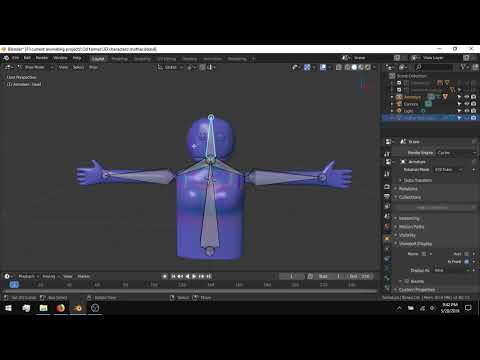Click the current frame number field
This screenshot has width=480, height=360.
pyautogui.click(x=291, y=276)
